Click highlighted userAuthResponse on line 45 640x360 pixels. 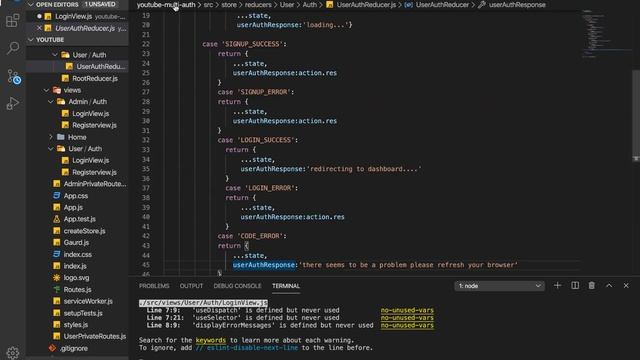(x=264, y=265)
